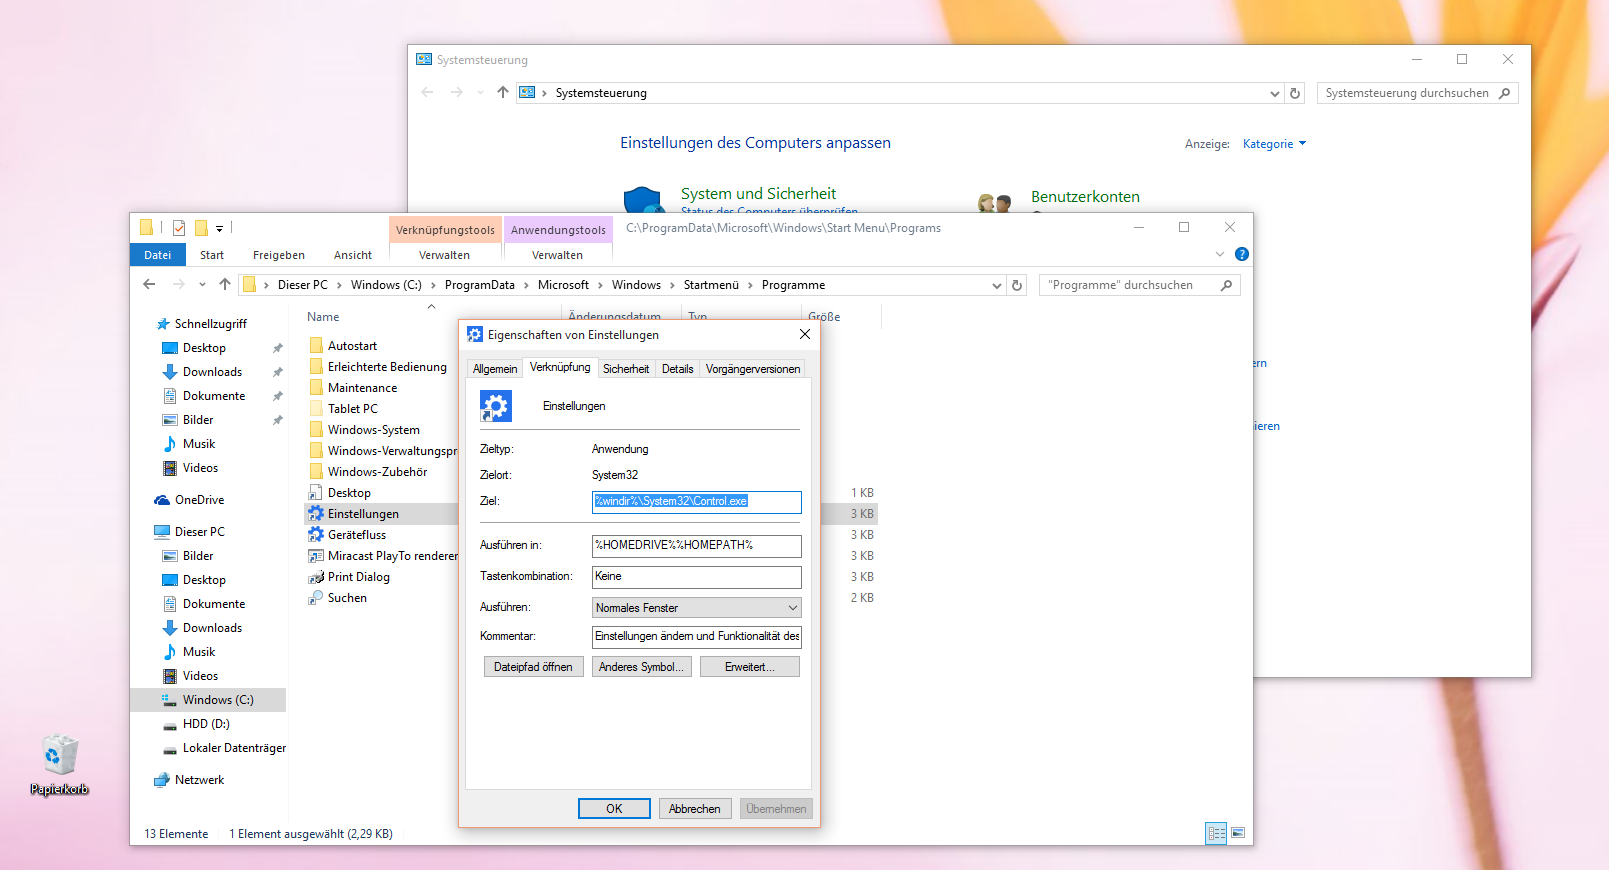Click the Name column header
1609x870 pixels.
click(323, 317)
